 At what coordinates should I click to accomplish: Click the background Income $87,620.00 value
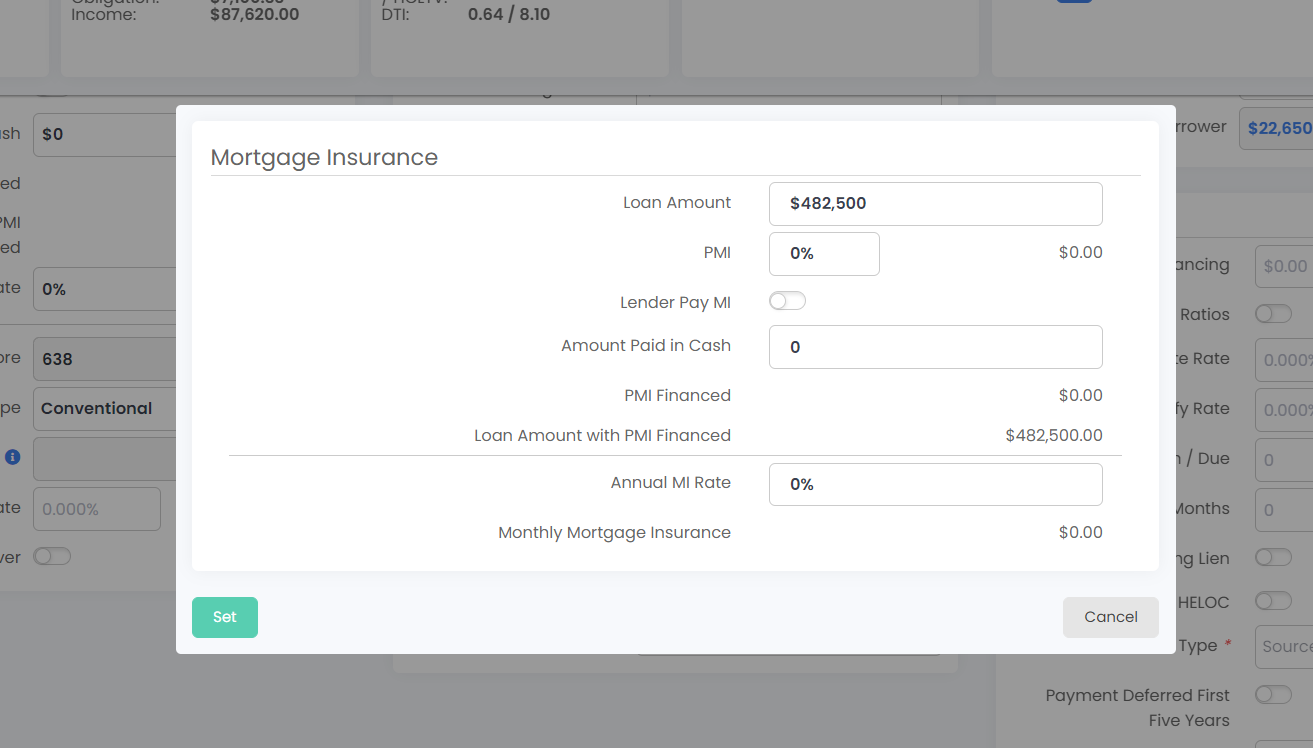coord(254,14)
